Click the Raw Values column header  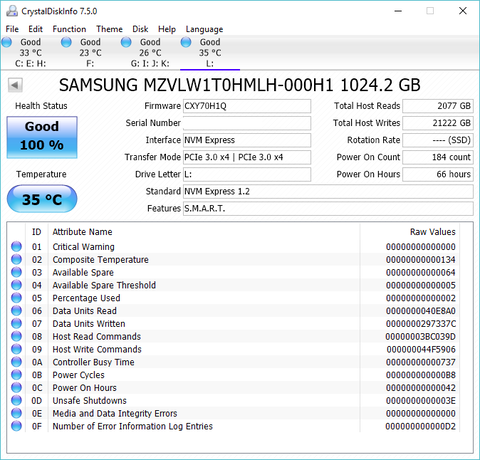[x=432, y=232]
